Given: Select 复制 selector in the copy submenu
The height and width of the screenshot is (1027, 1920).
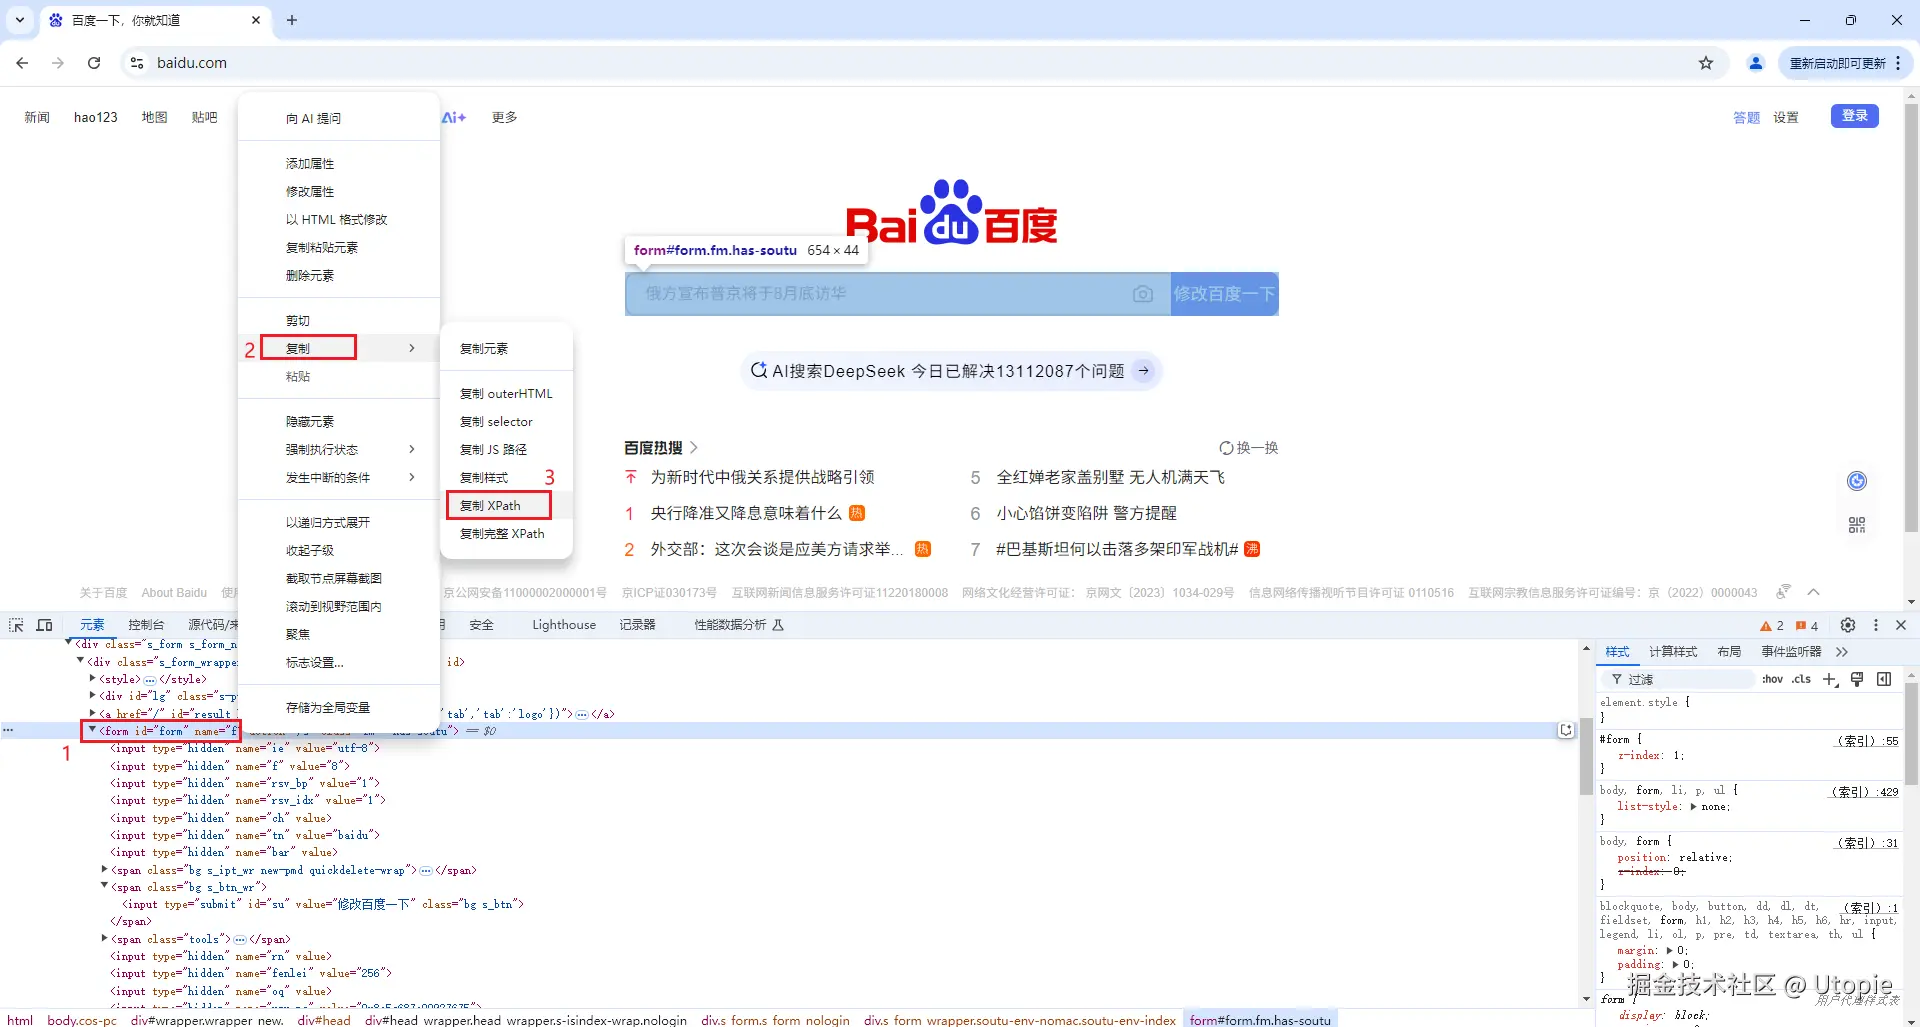Looking at the screenshot, I should (496, 422).
